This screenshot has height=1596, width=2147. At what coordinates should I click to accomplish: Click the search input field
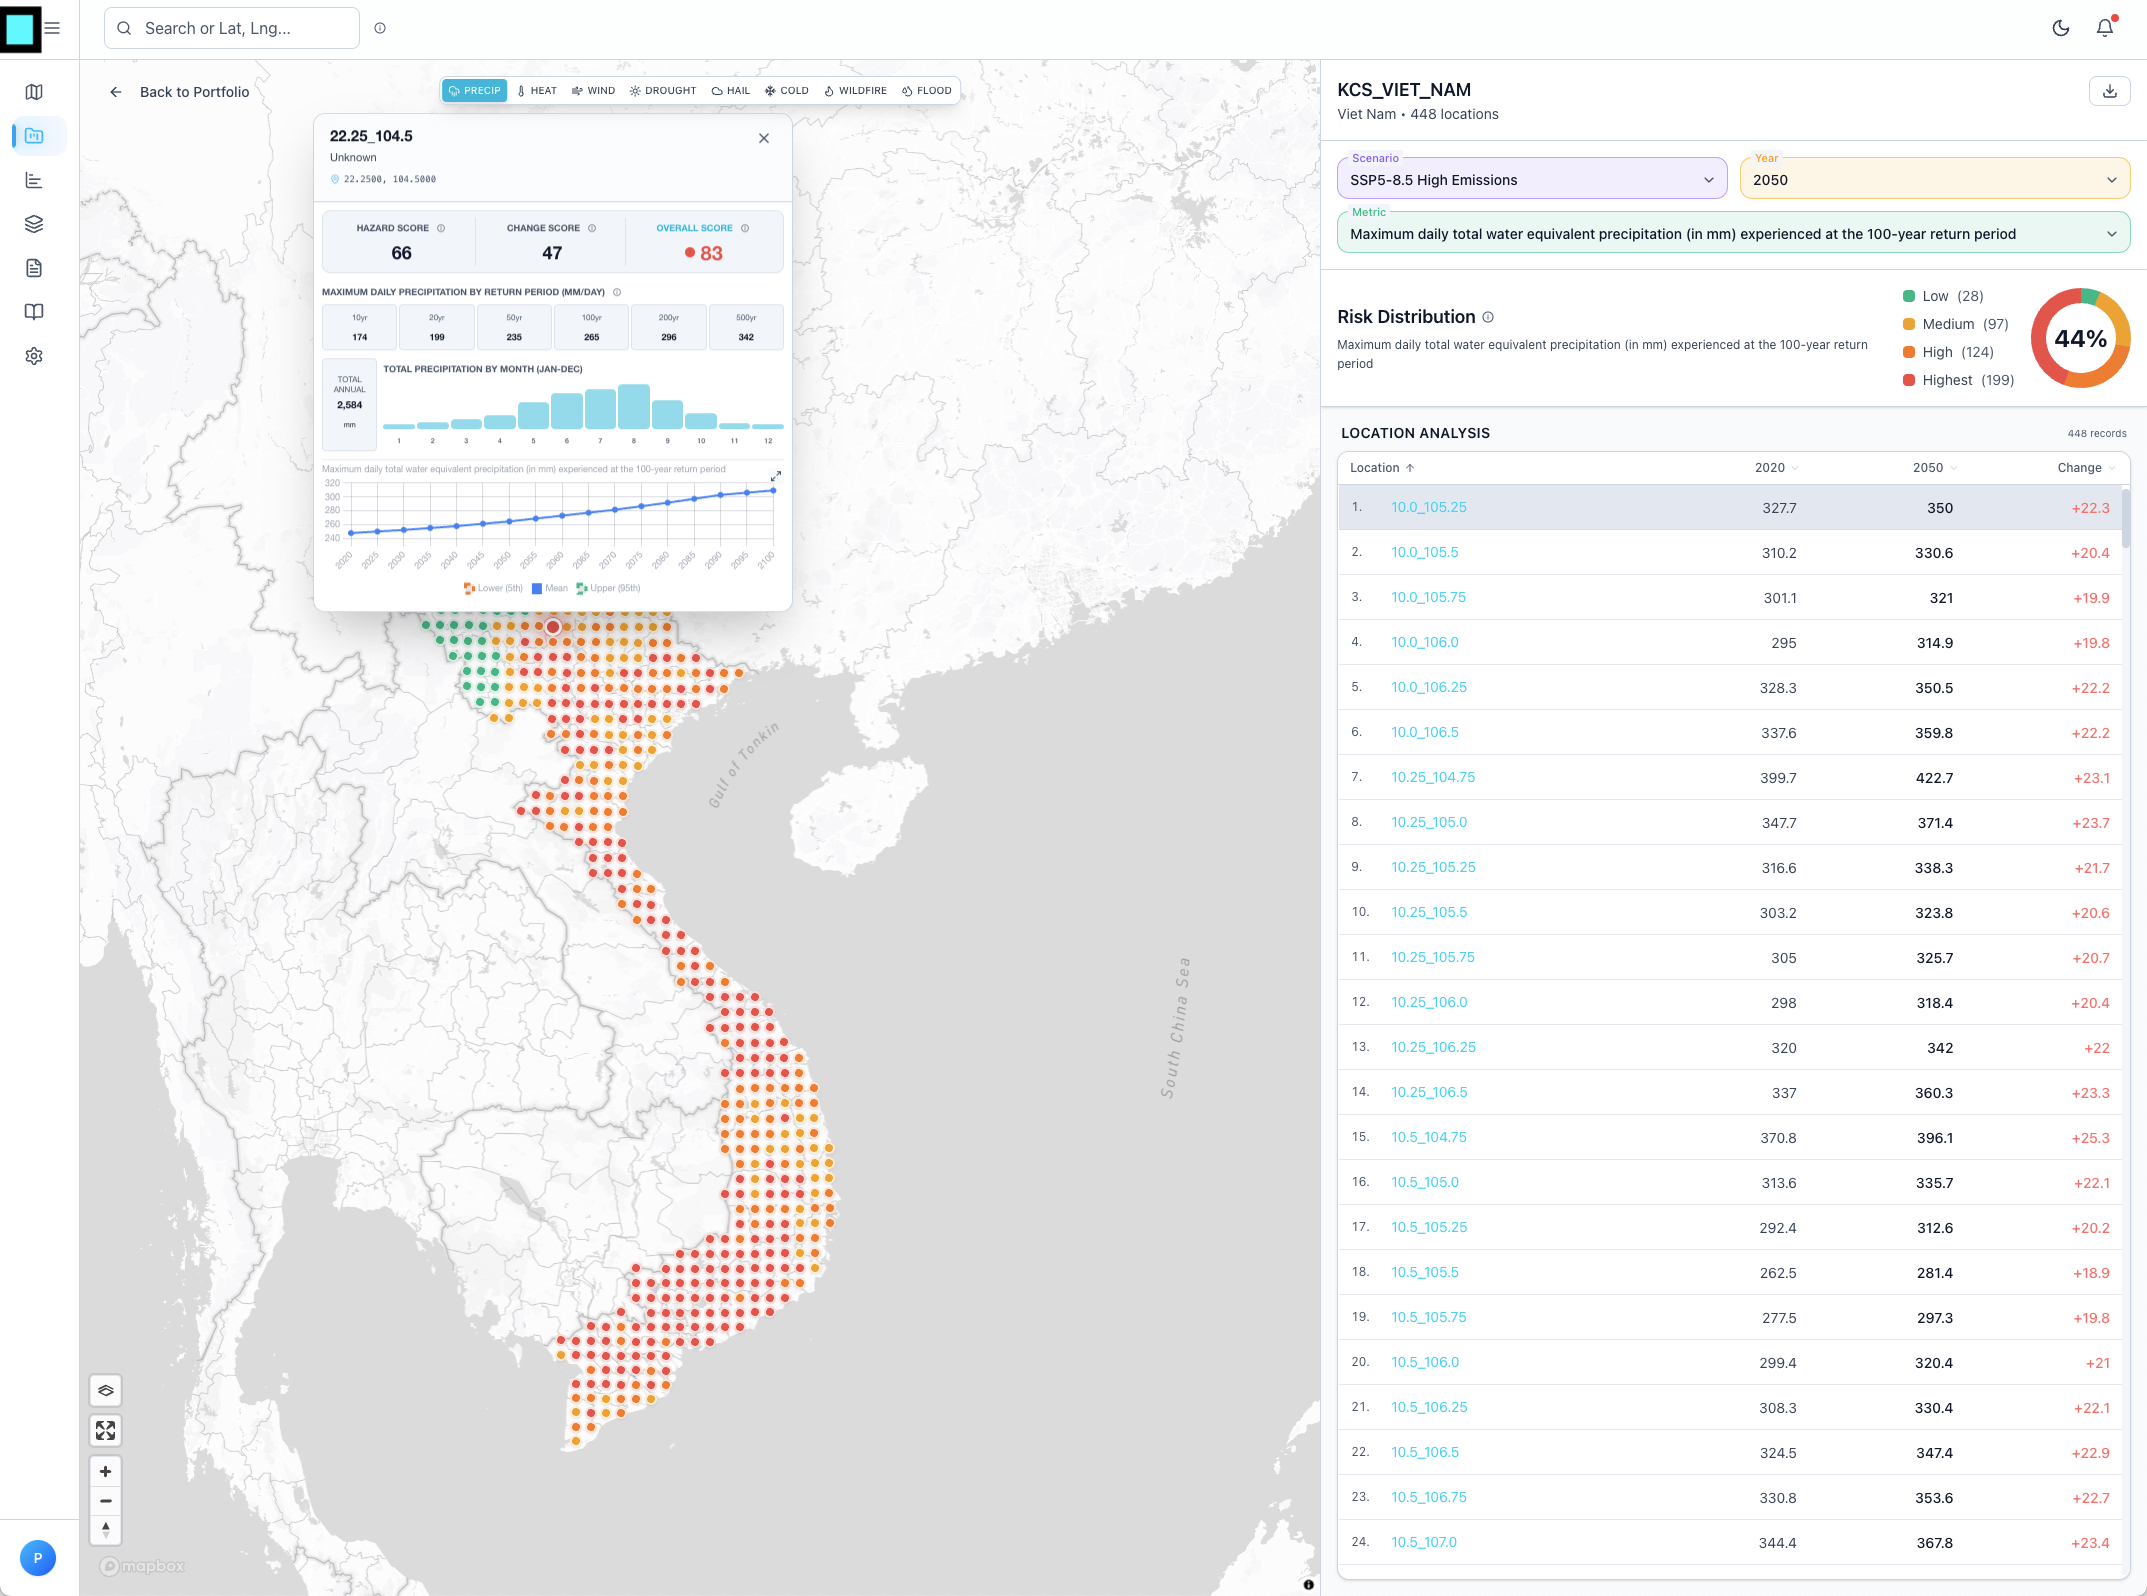(x=232, y=28)
